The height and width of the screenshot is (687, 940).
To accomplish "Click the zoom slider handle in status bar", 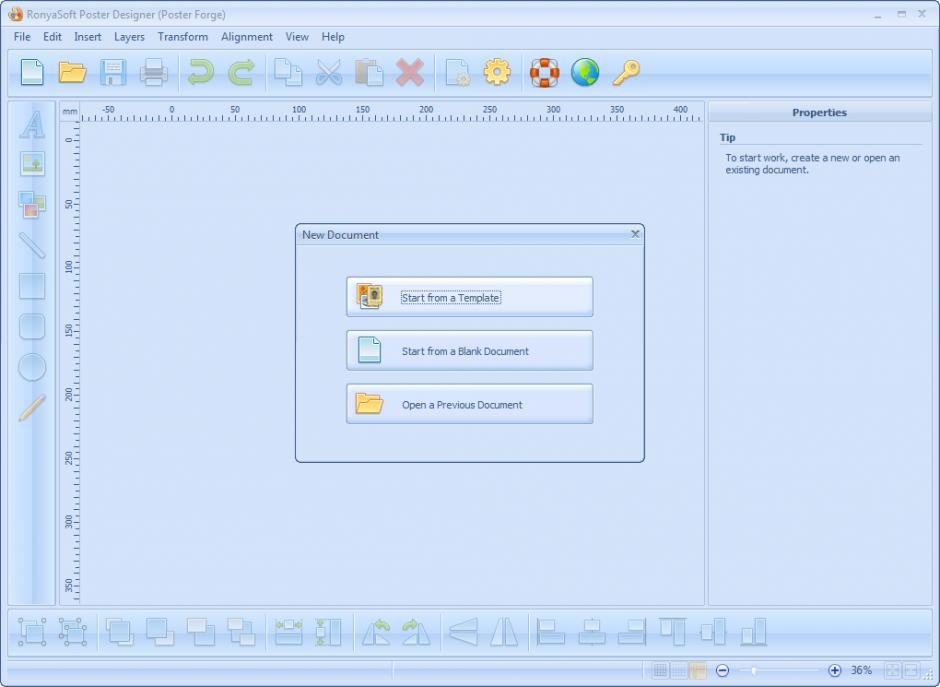I will point(754,670).
